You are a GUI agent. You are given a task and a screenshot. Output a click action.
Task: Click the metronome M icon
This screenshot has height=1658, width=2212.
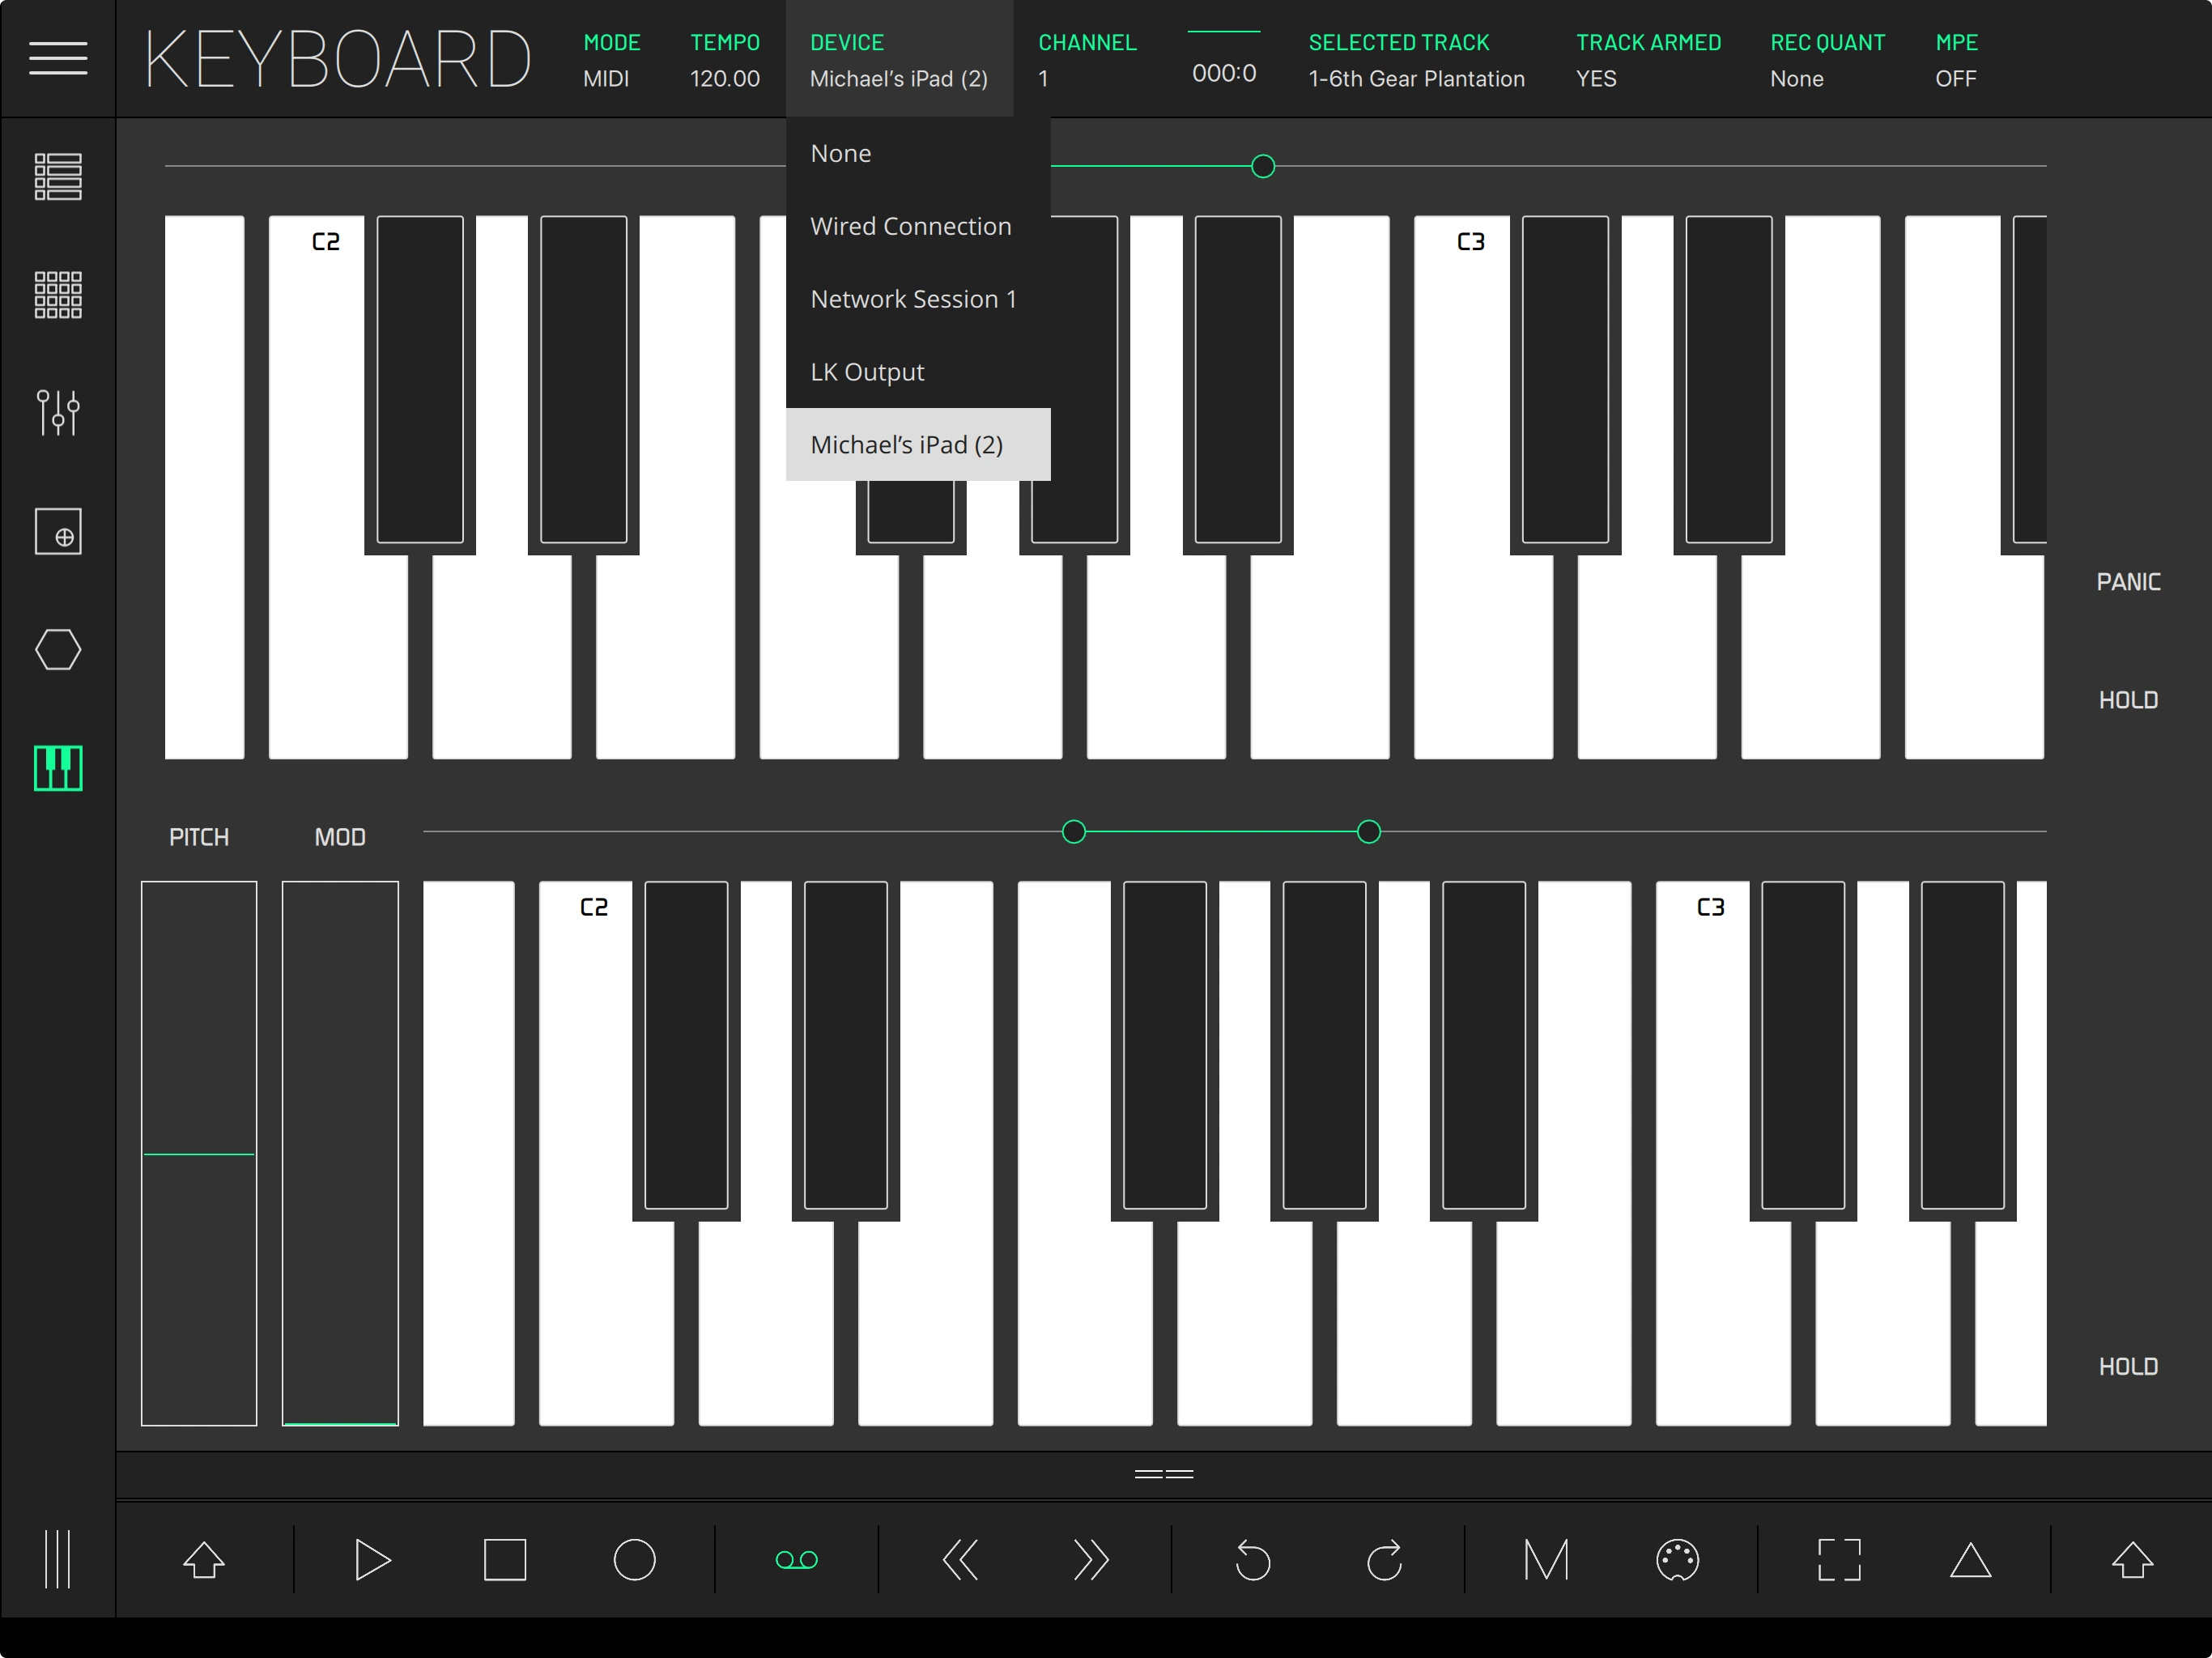coord(1546,1560)
